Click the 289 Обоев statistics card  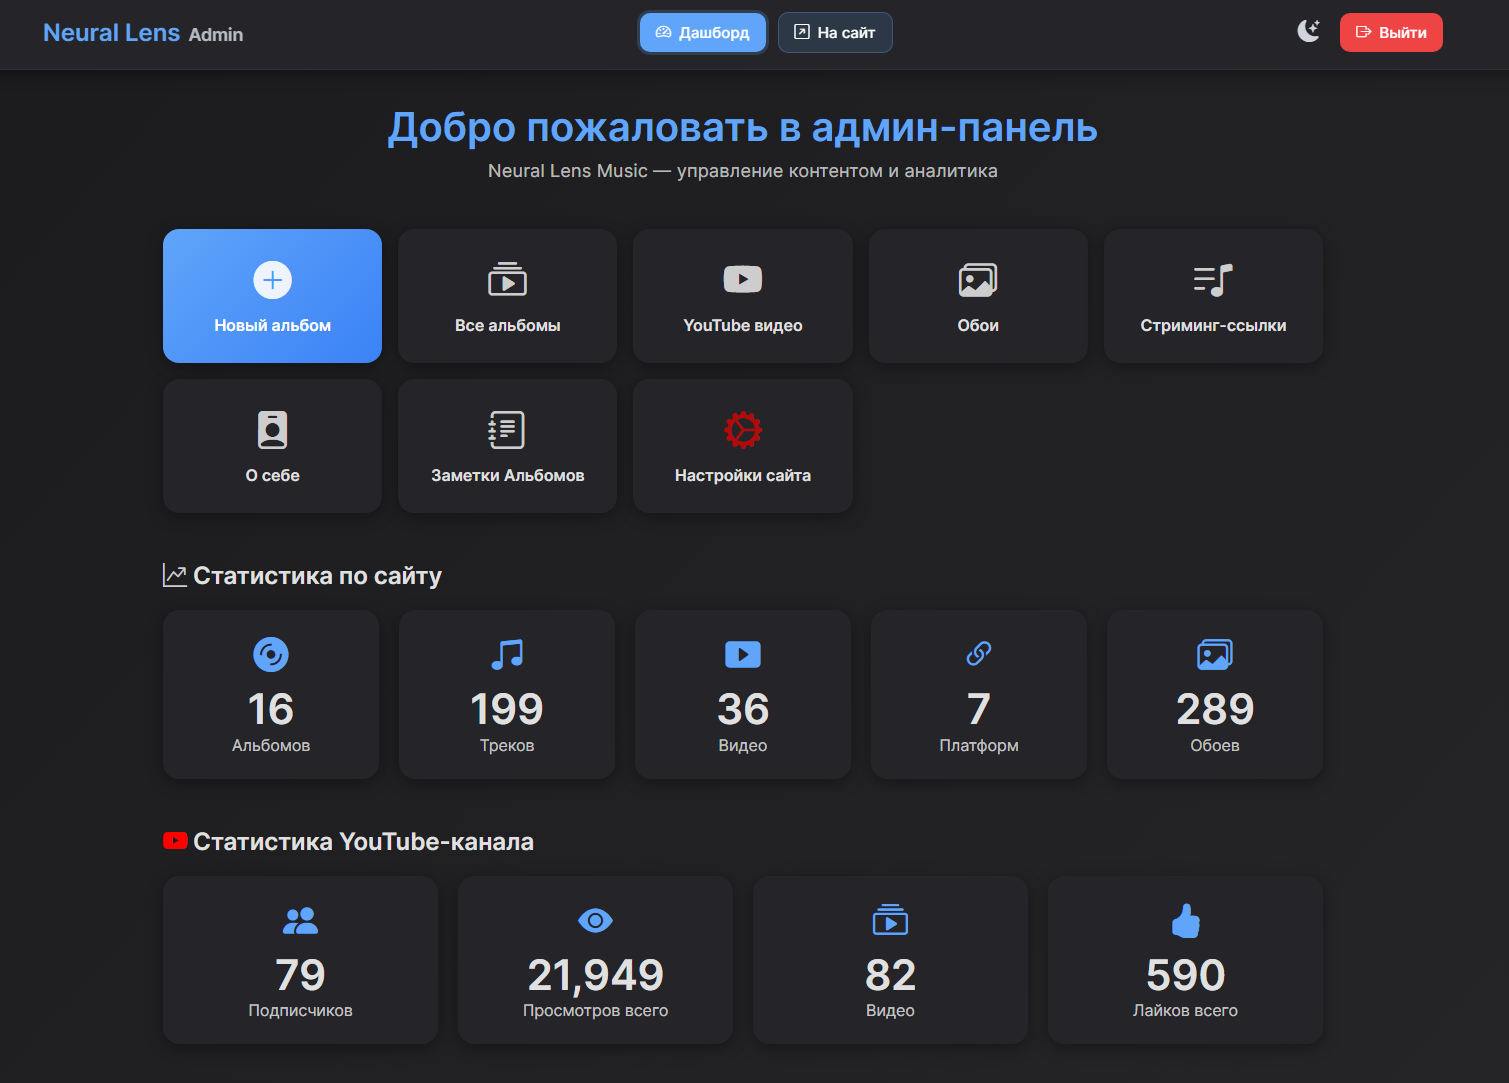[x=1215, y=694]
